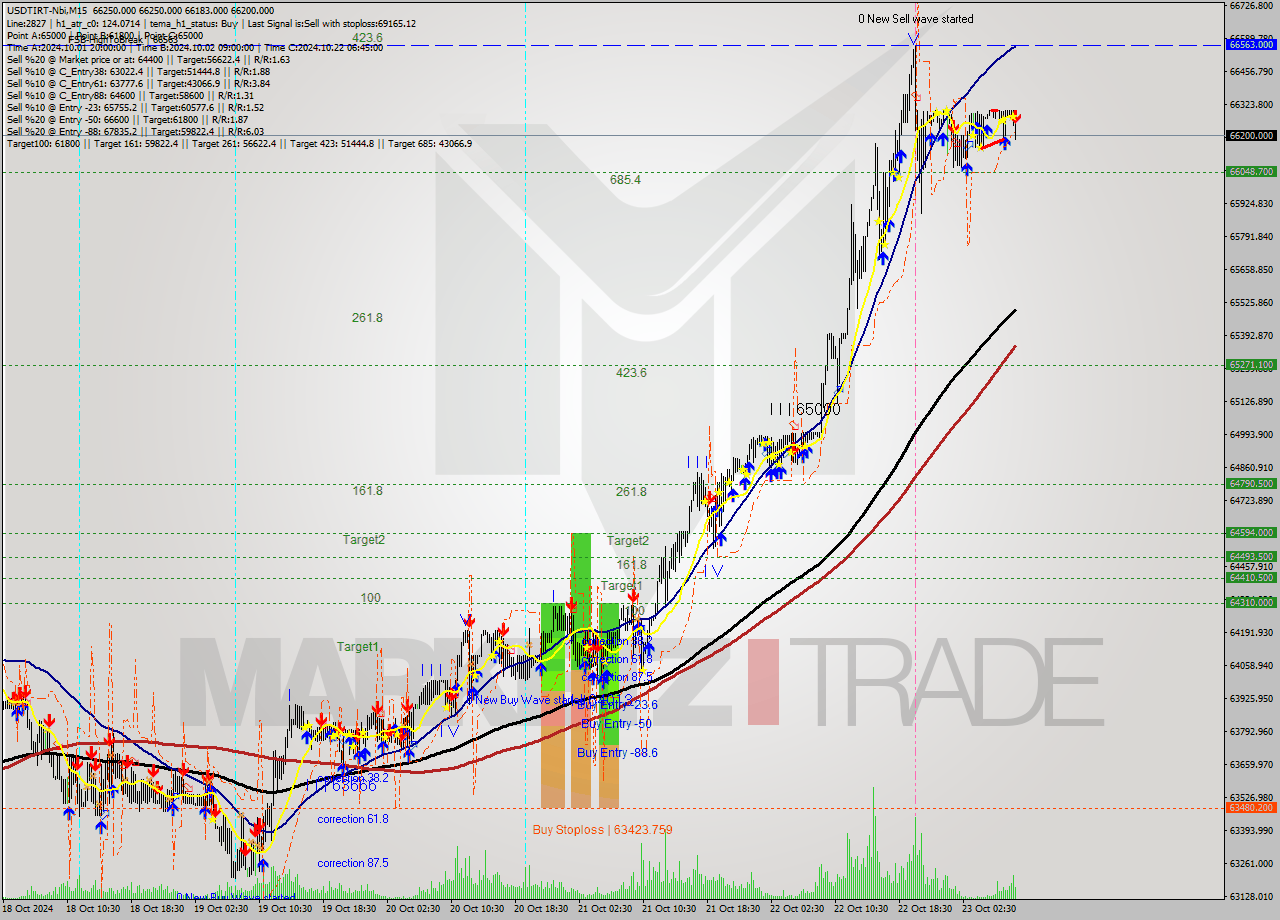Click the green 64594.000 price level tag
Screen dimensions: 1280x920
pyautogui.click(x=1251, y=533)
